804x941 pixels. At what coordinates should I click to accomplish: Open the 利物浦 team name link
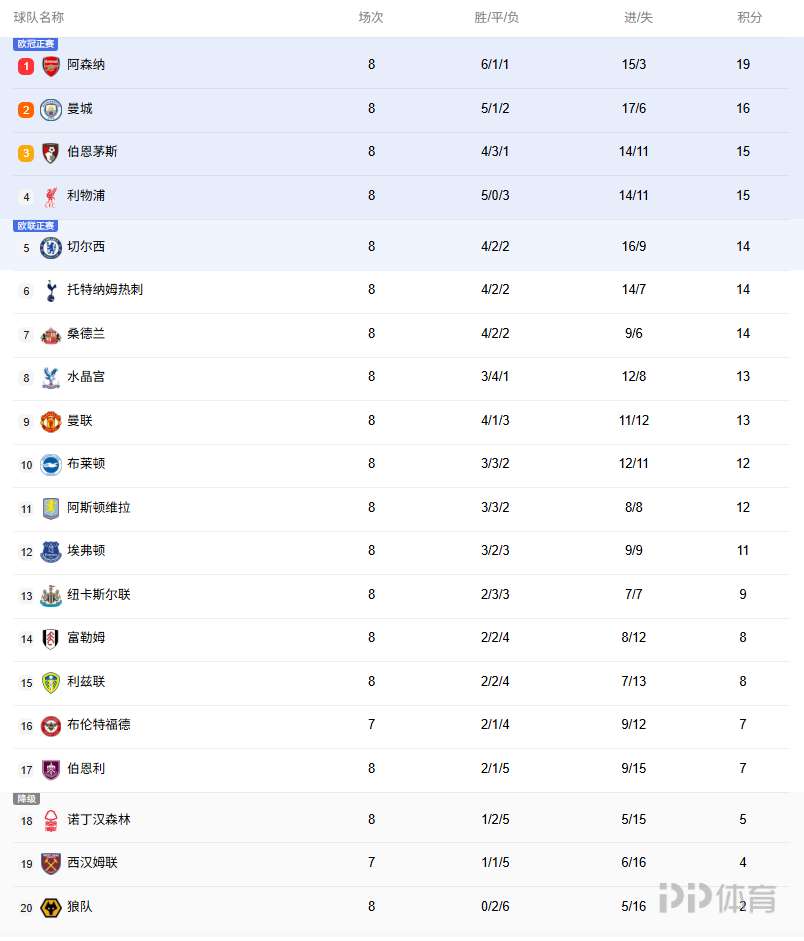pyautogui.click(x=86, y=195)
